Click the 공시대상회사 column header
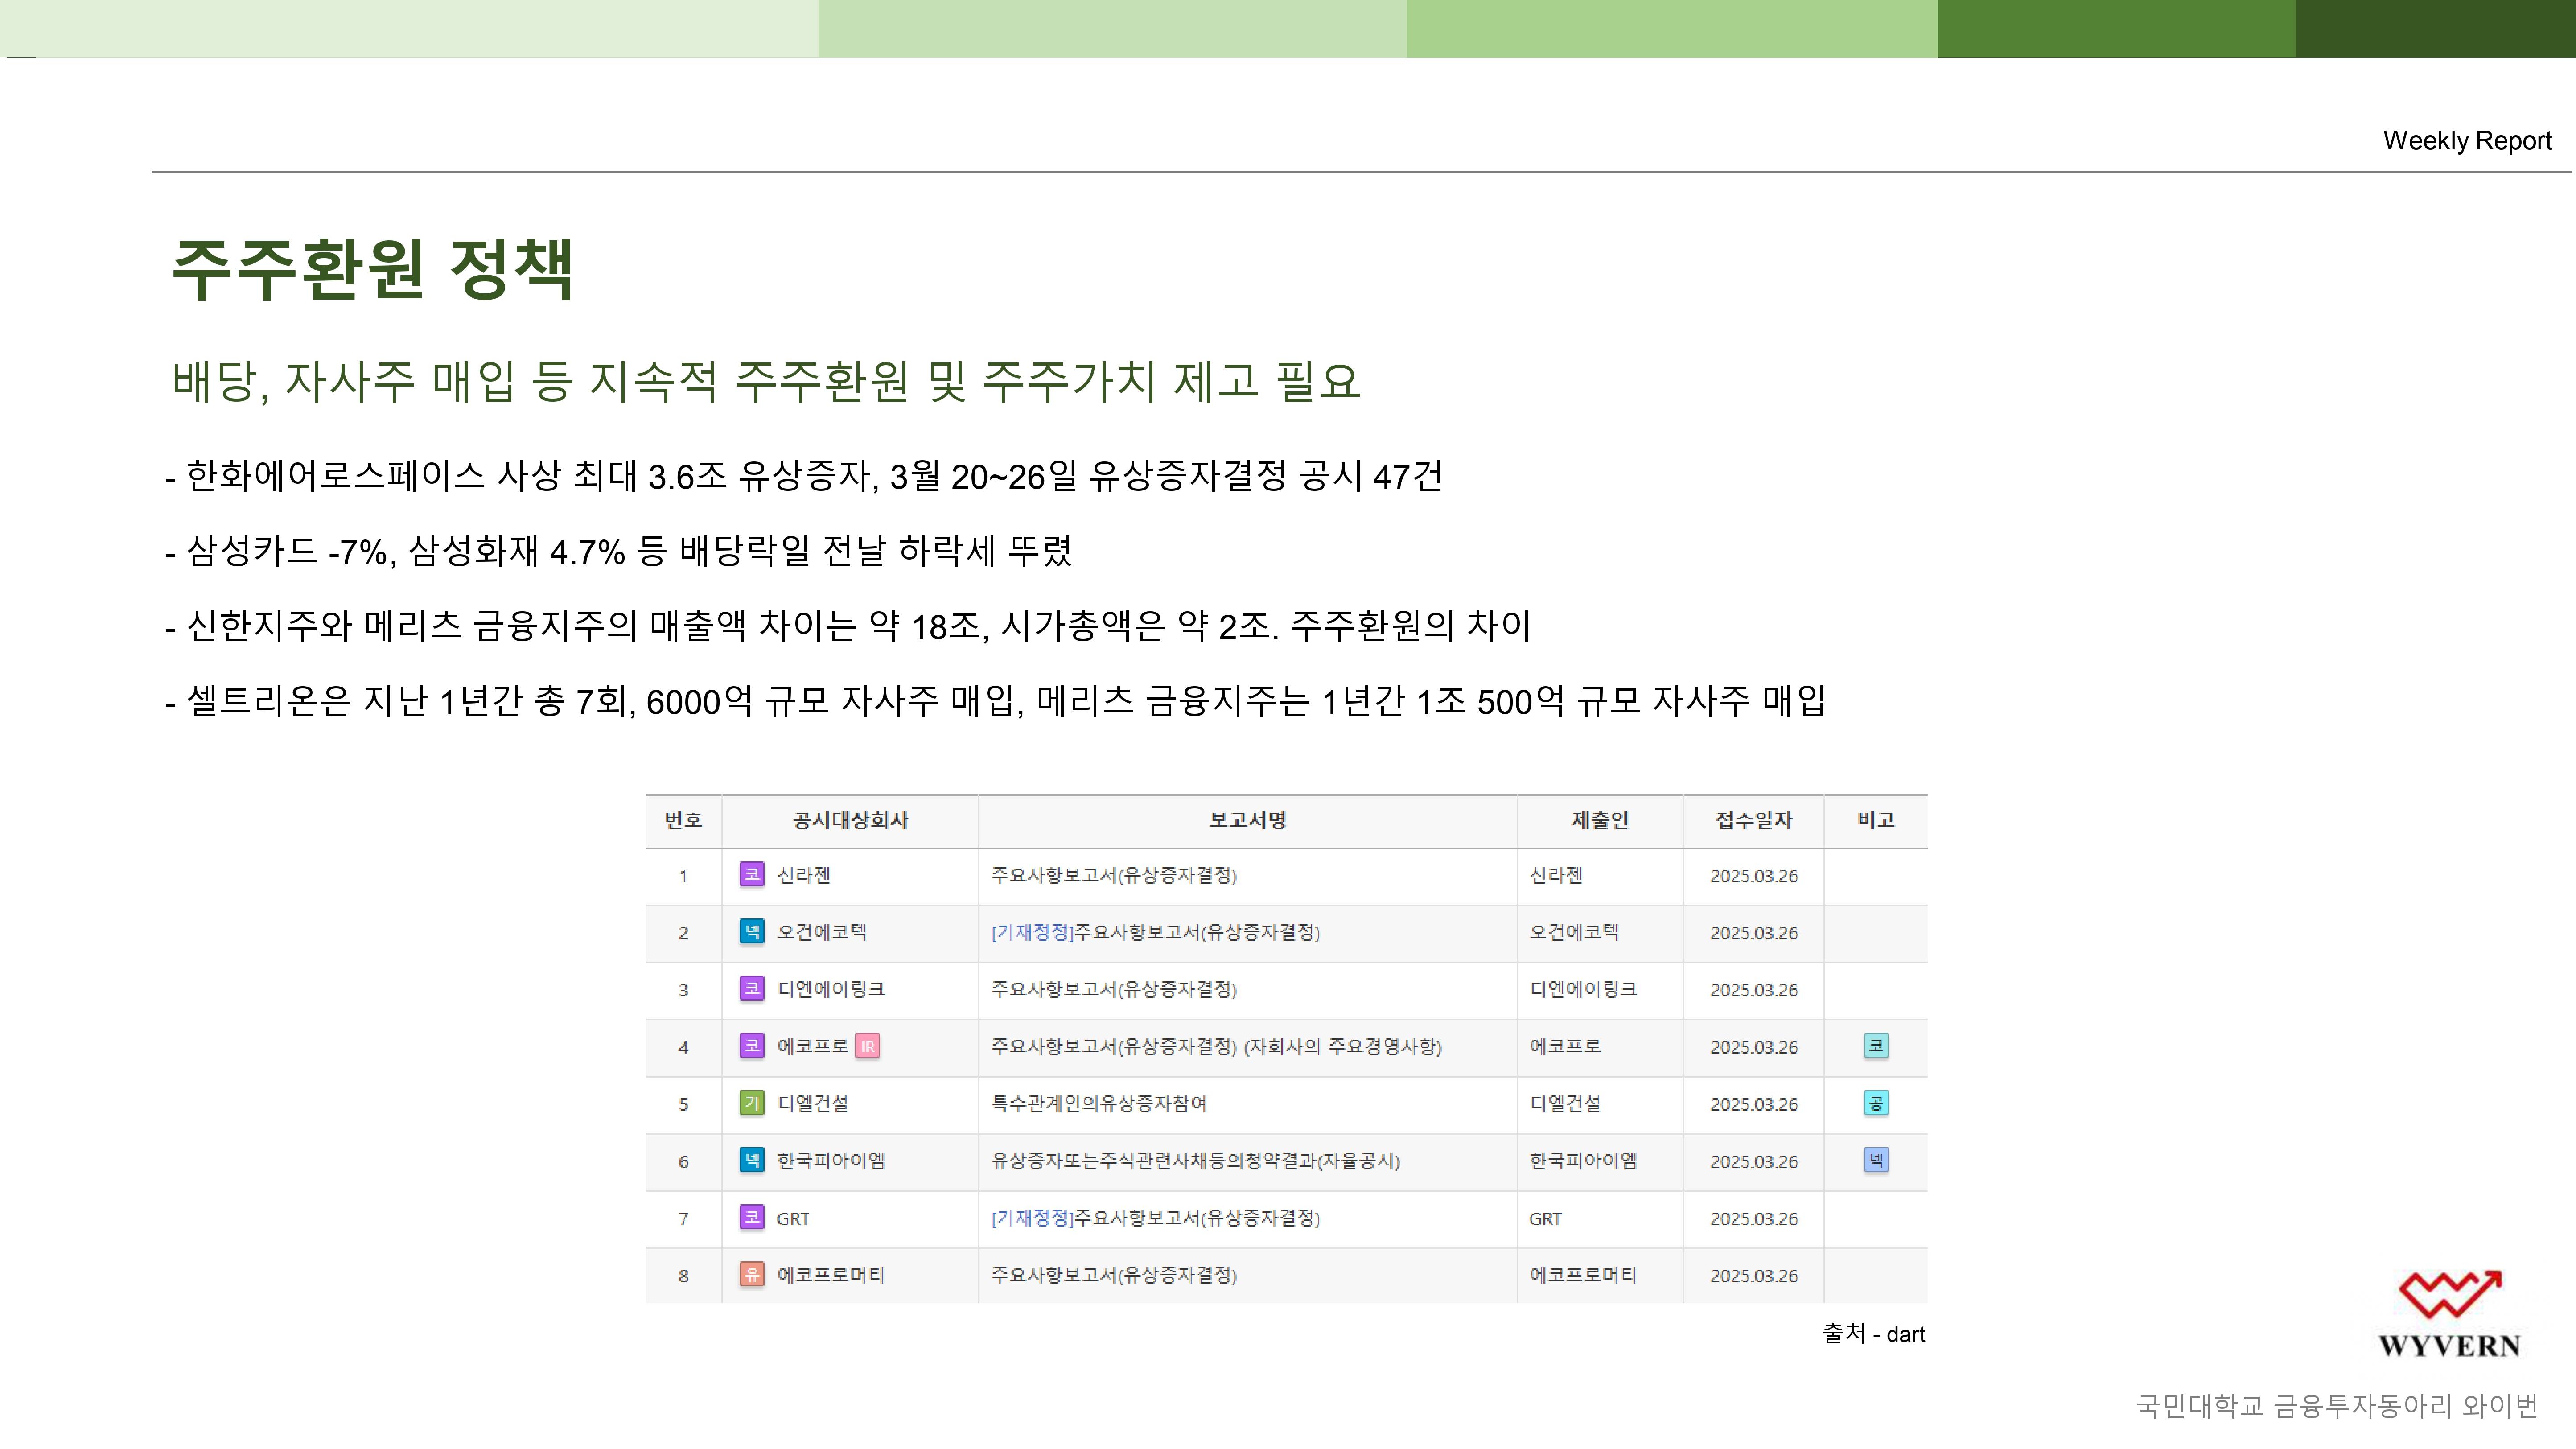The width and height of the screenshot is (2576, 1449). tap(850, 821)
